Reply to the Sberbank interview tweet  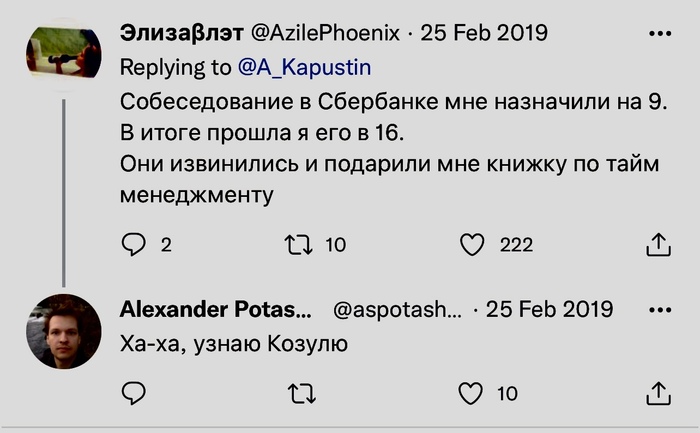[134, 243]
